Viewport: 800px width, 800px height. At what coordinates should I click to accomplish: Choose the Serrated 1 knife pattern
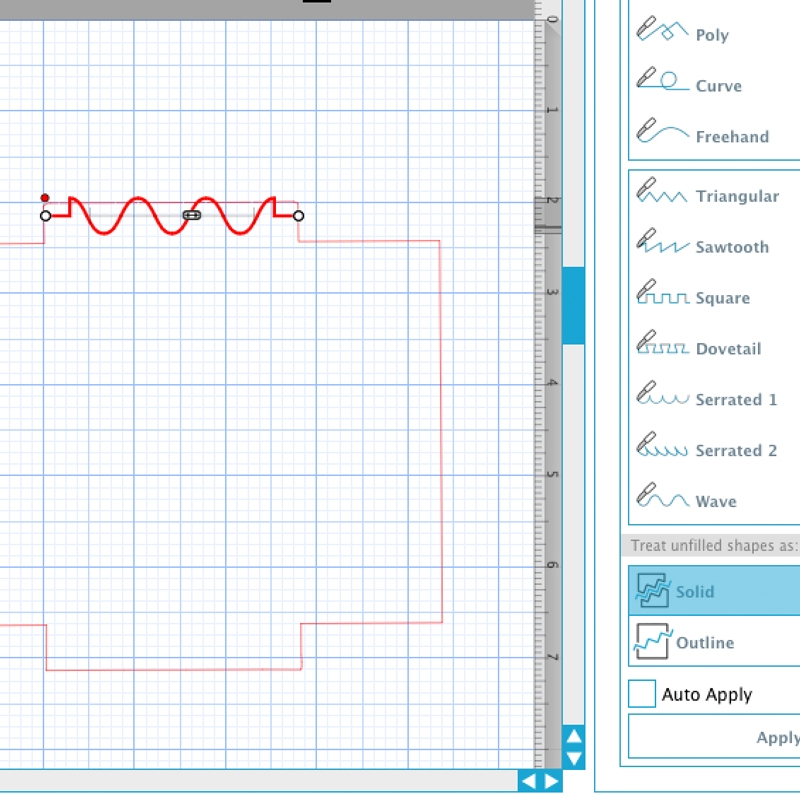714,398
